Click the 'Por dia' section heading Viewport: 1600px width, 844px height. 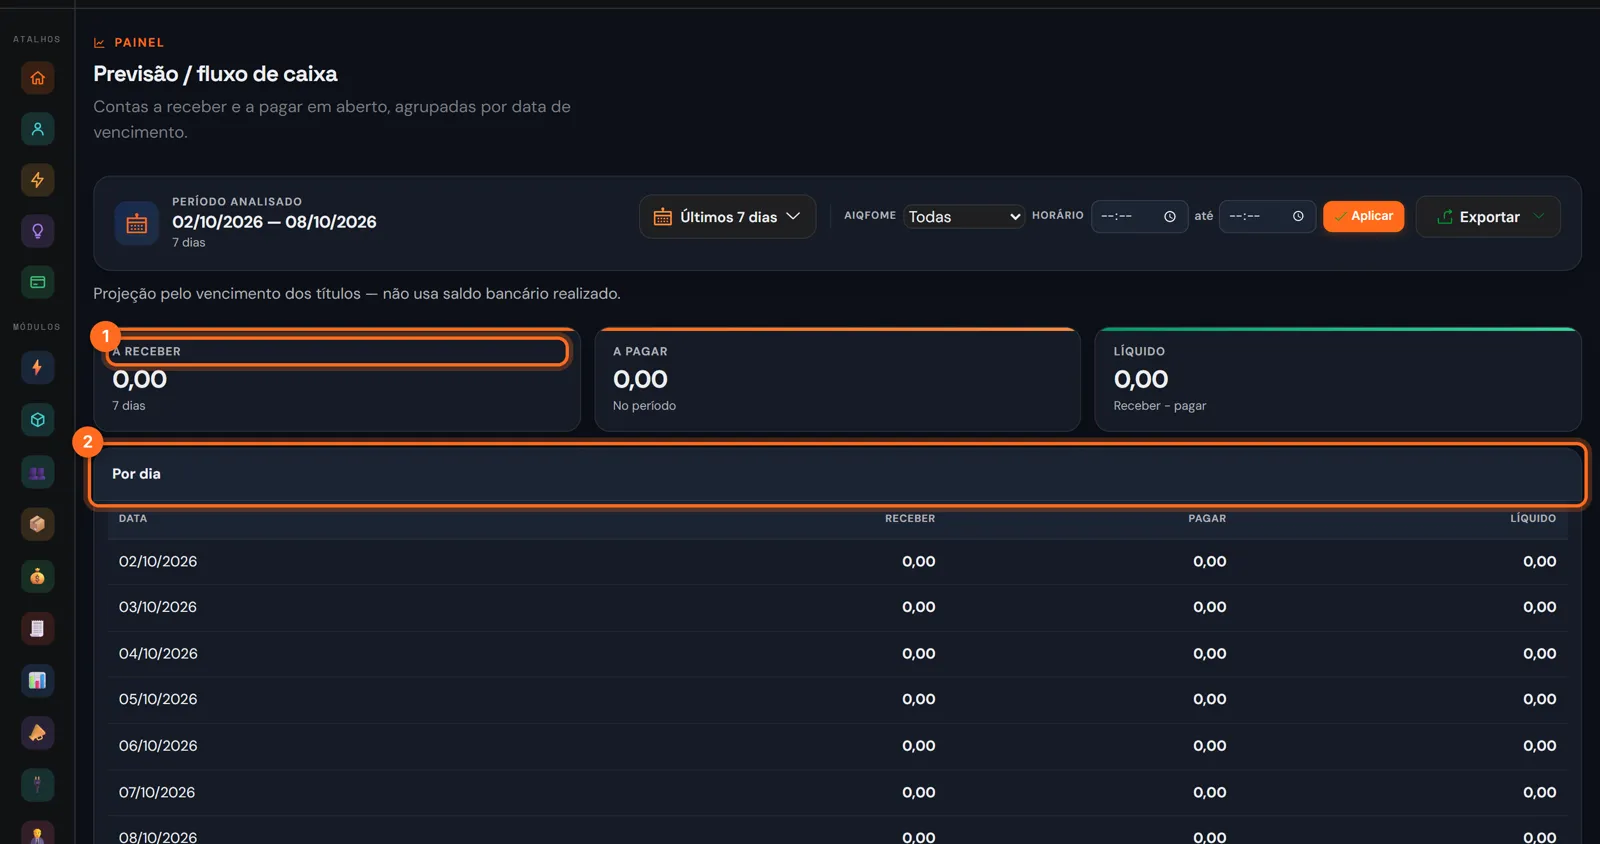pyautogui.click(x=136, y=474)
